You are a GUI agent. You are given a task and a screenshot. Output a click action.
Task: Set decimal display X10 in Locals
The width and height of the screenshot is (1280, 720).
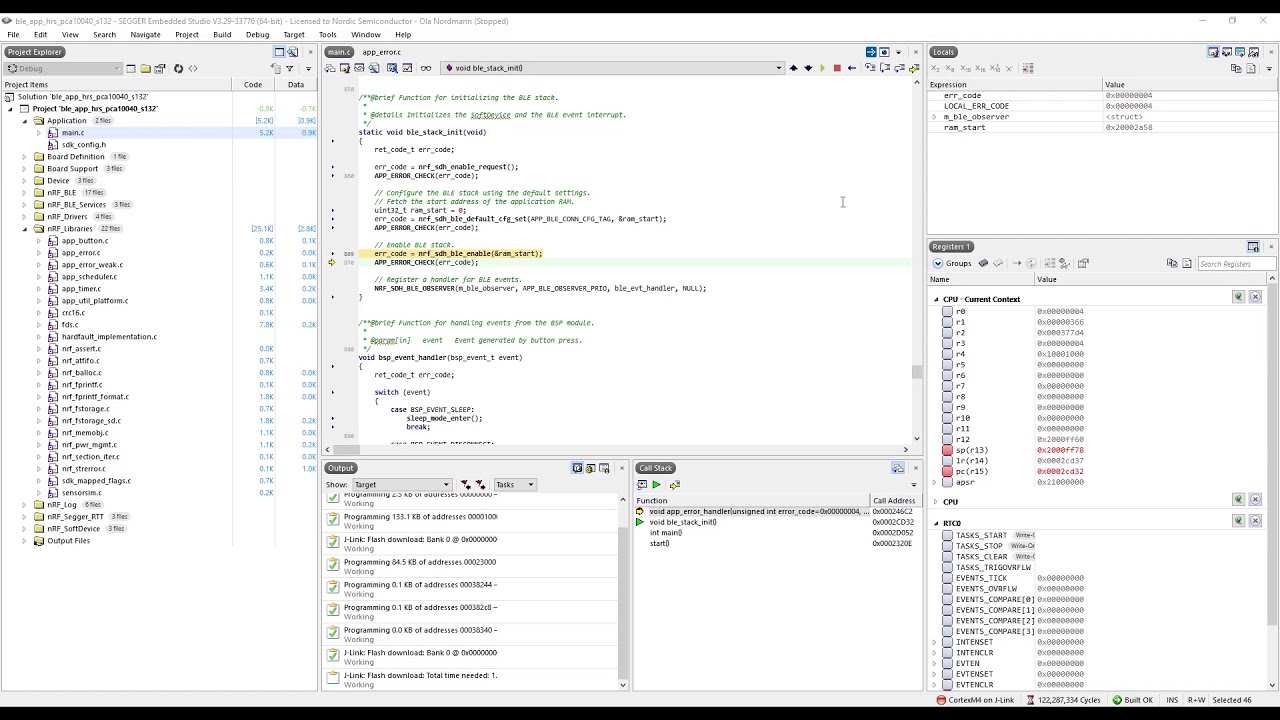click(965, 68)
